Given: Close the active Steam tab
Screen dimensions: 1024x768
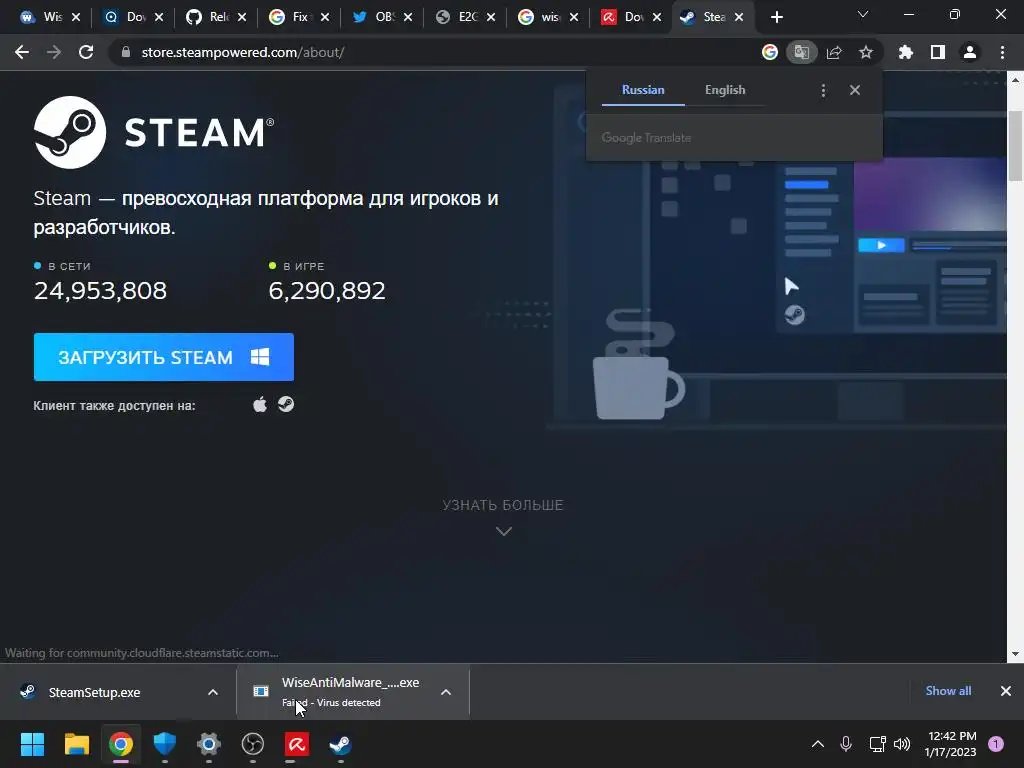Looking at the screenshot, I should 739,17.
